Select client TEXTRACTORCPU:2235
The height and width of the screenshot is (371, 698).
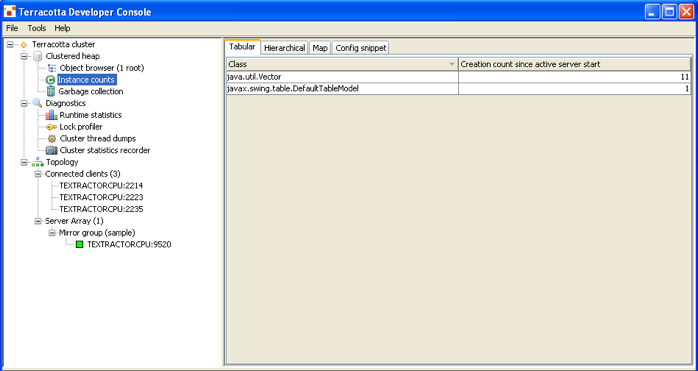click(101, 209)
